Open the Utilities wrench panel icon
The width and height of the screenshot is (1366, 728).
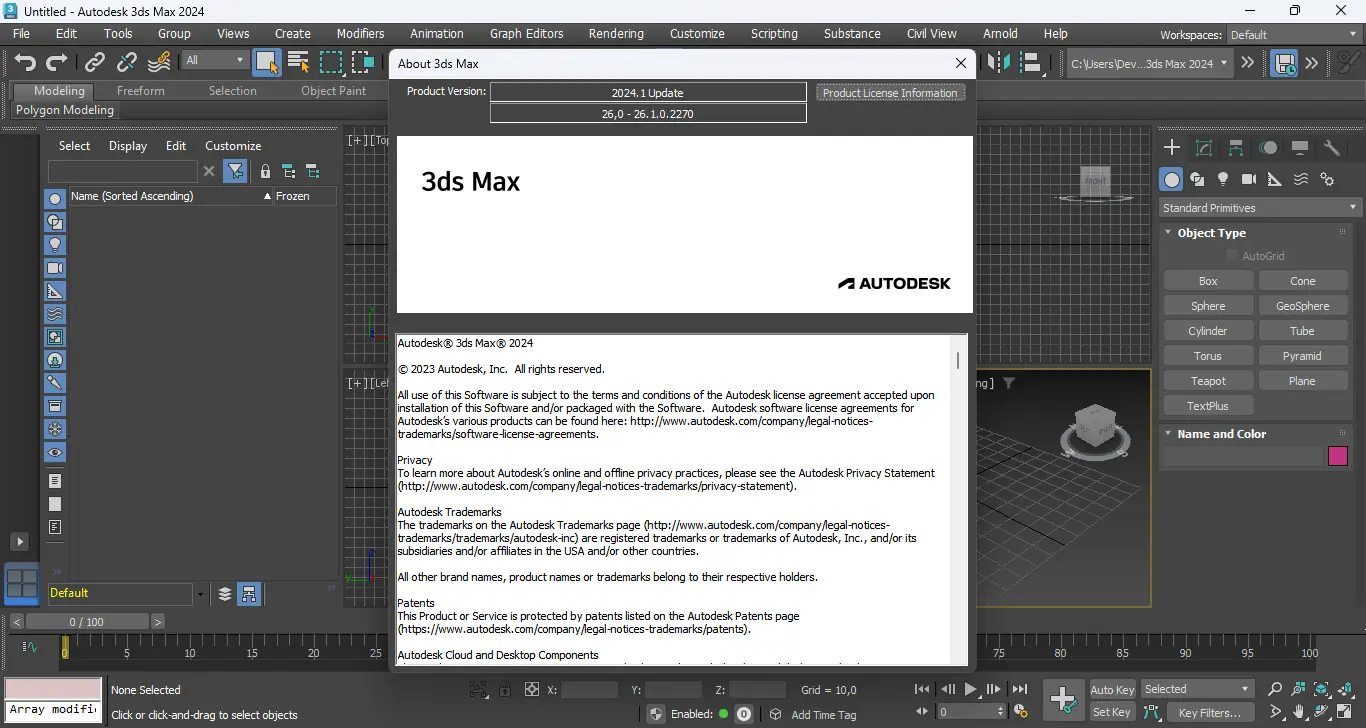pyautogui.click(x=1332, y=148)
